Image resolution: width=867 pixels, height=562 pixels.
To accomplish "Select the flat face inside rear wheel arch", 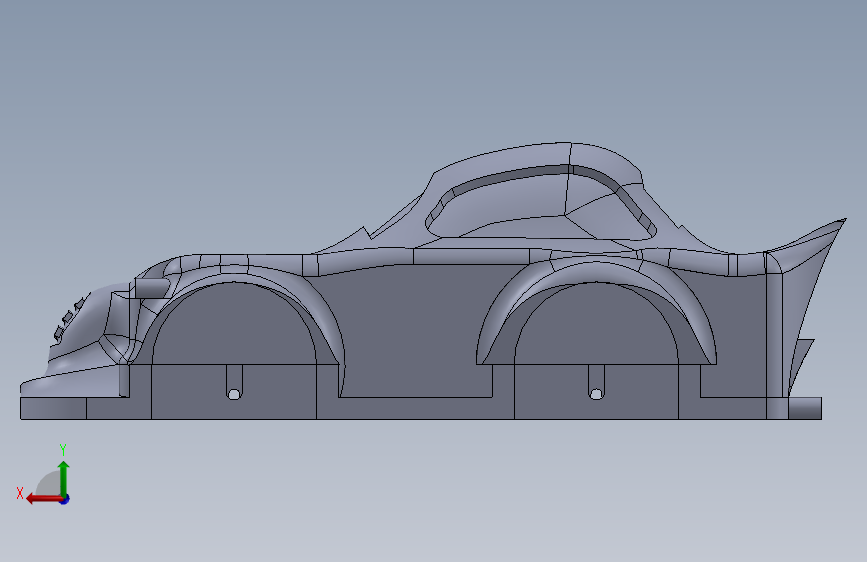I will [x=596, y=326].
